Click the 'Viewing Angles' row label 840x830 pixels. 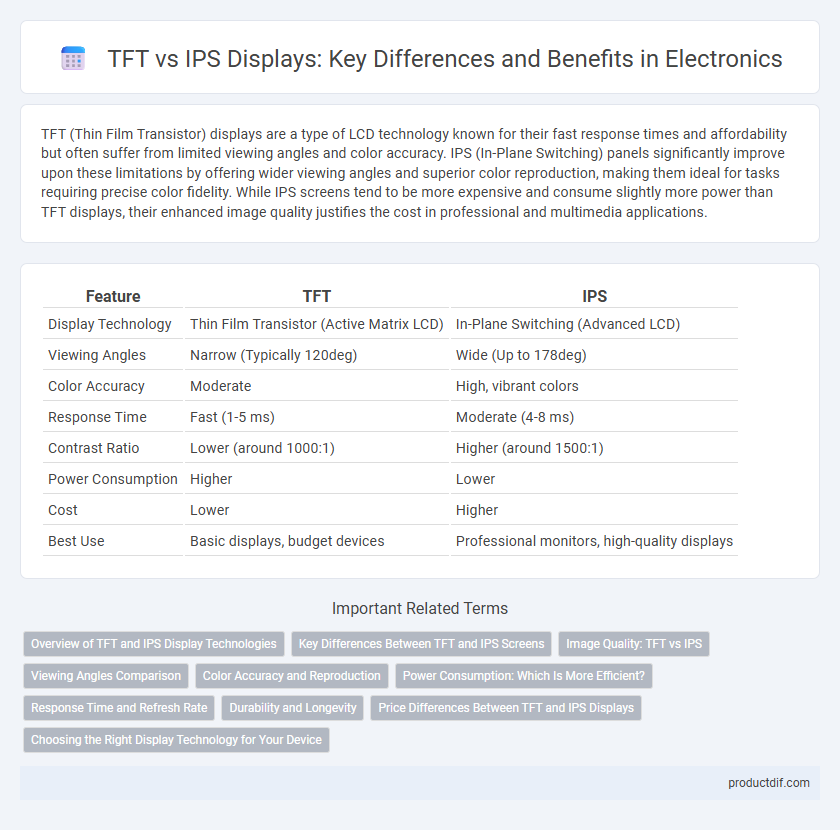(97, 355)
